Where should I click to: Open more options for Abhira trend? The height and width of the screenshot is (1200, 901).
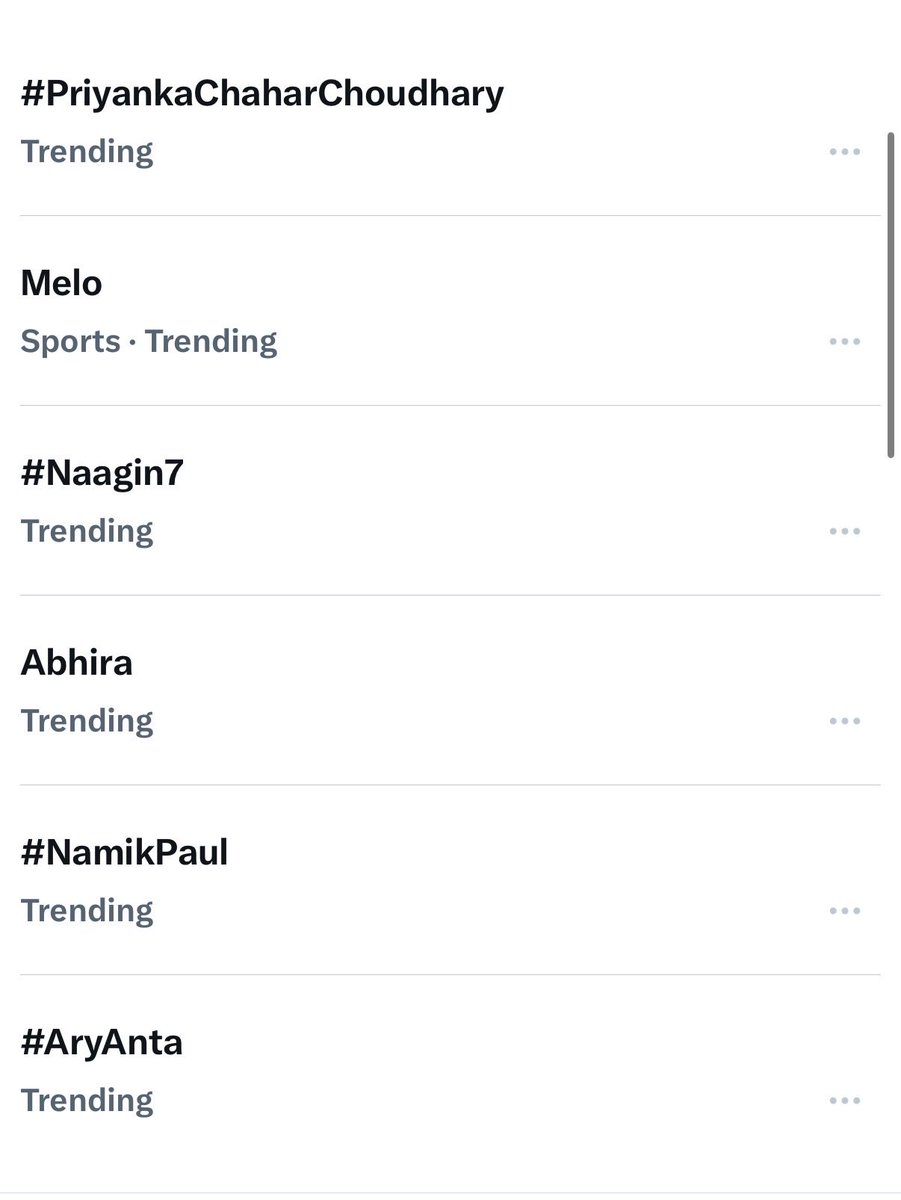844,722
